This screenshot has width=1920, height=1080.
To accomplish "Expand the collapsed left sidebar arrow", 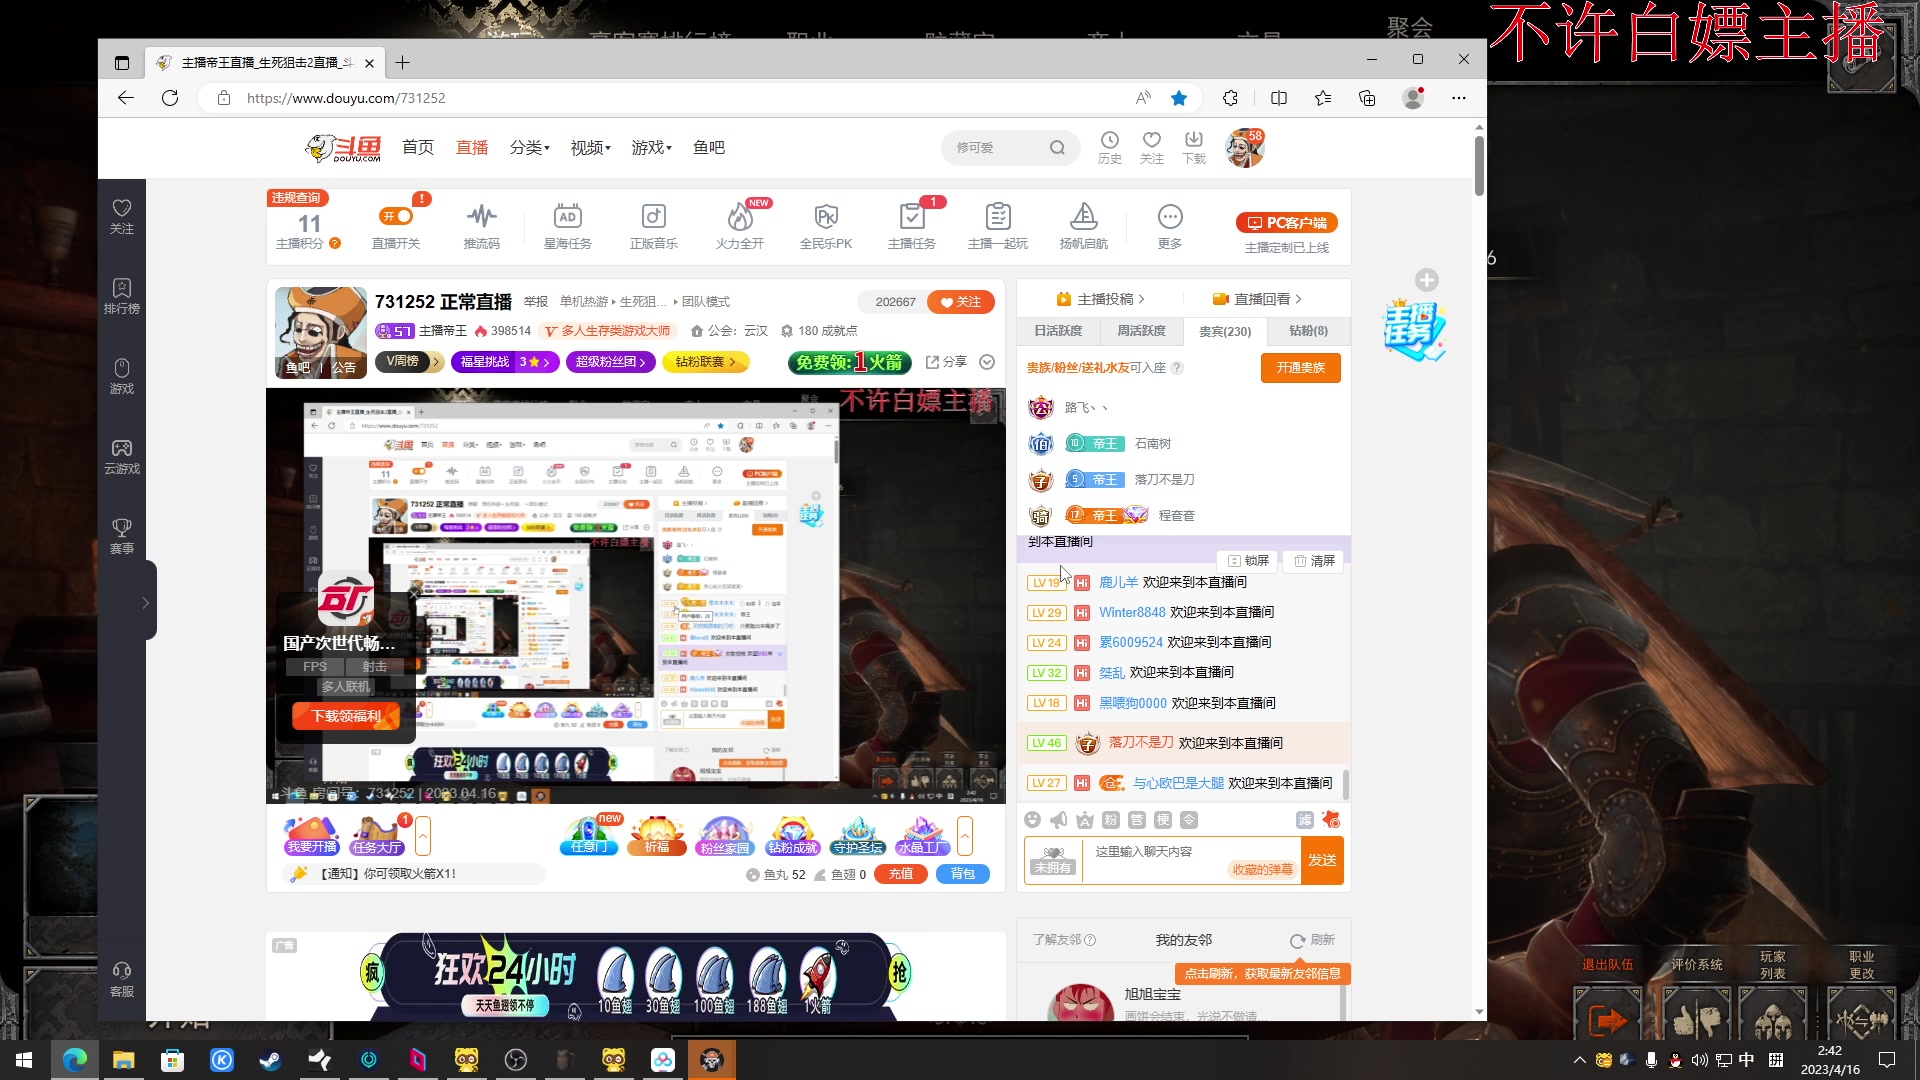I will pos(146,603).
